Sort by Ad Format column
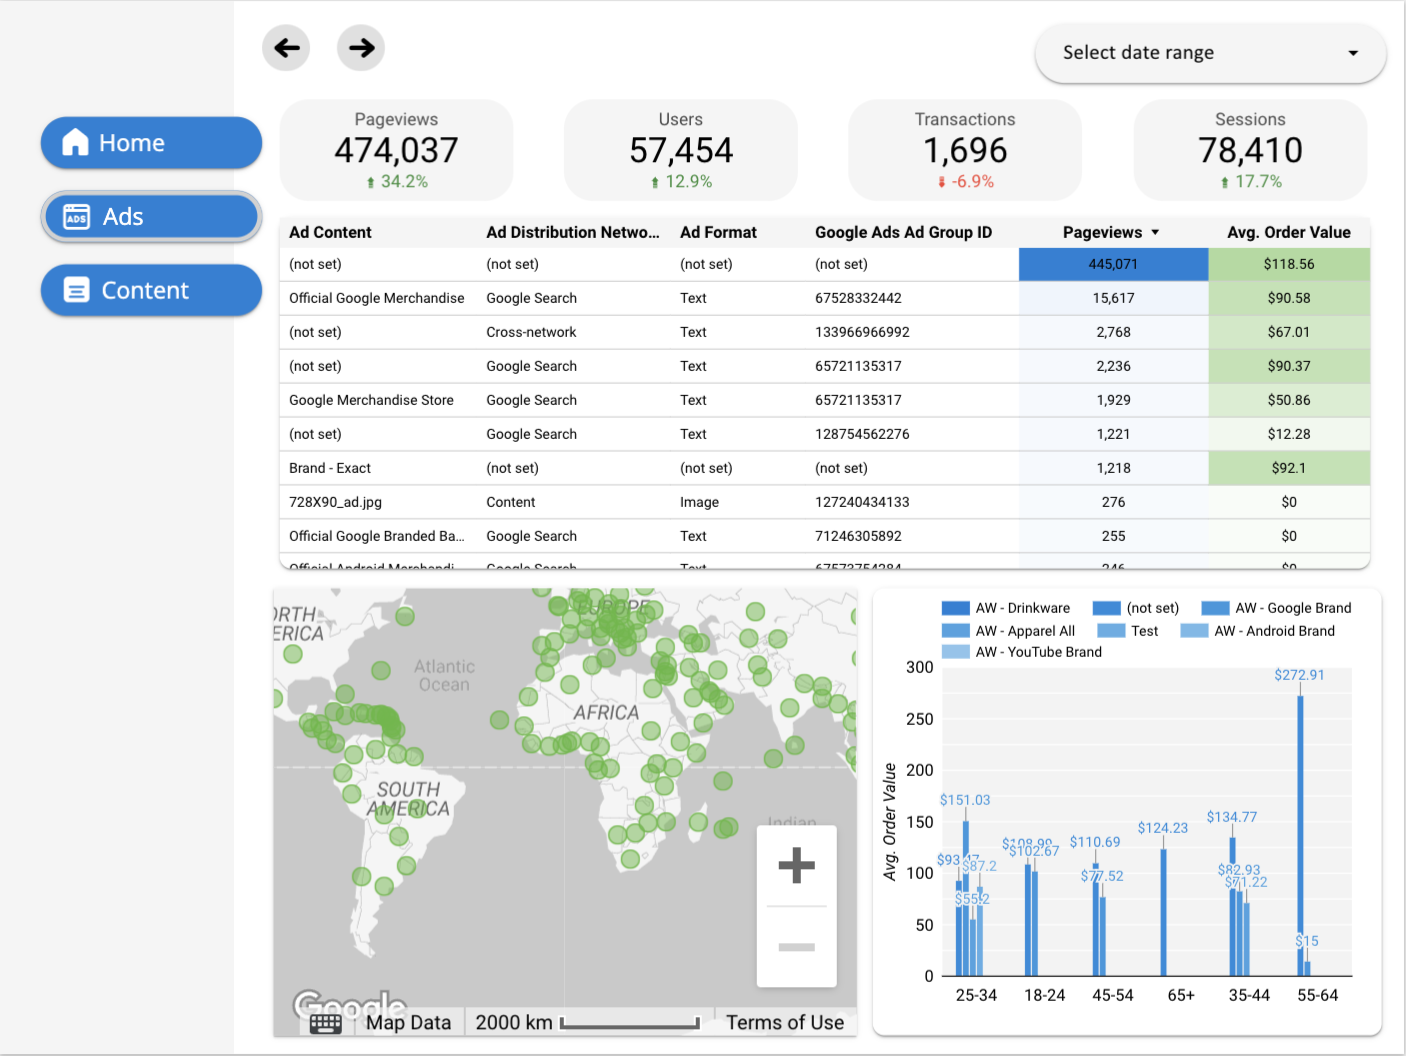The image size is (1406, 1056). click(718, 232)
